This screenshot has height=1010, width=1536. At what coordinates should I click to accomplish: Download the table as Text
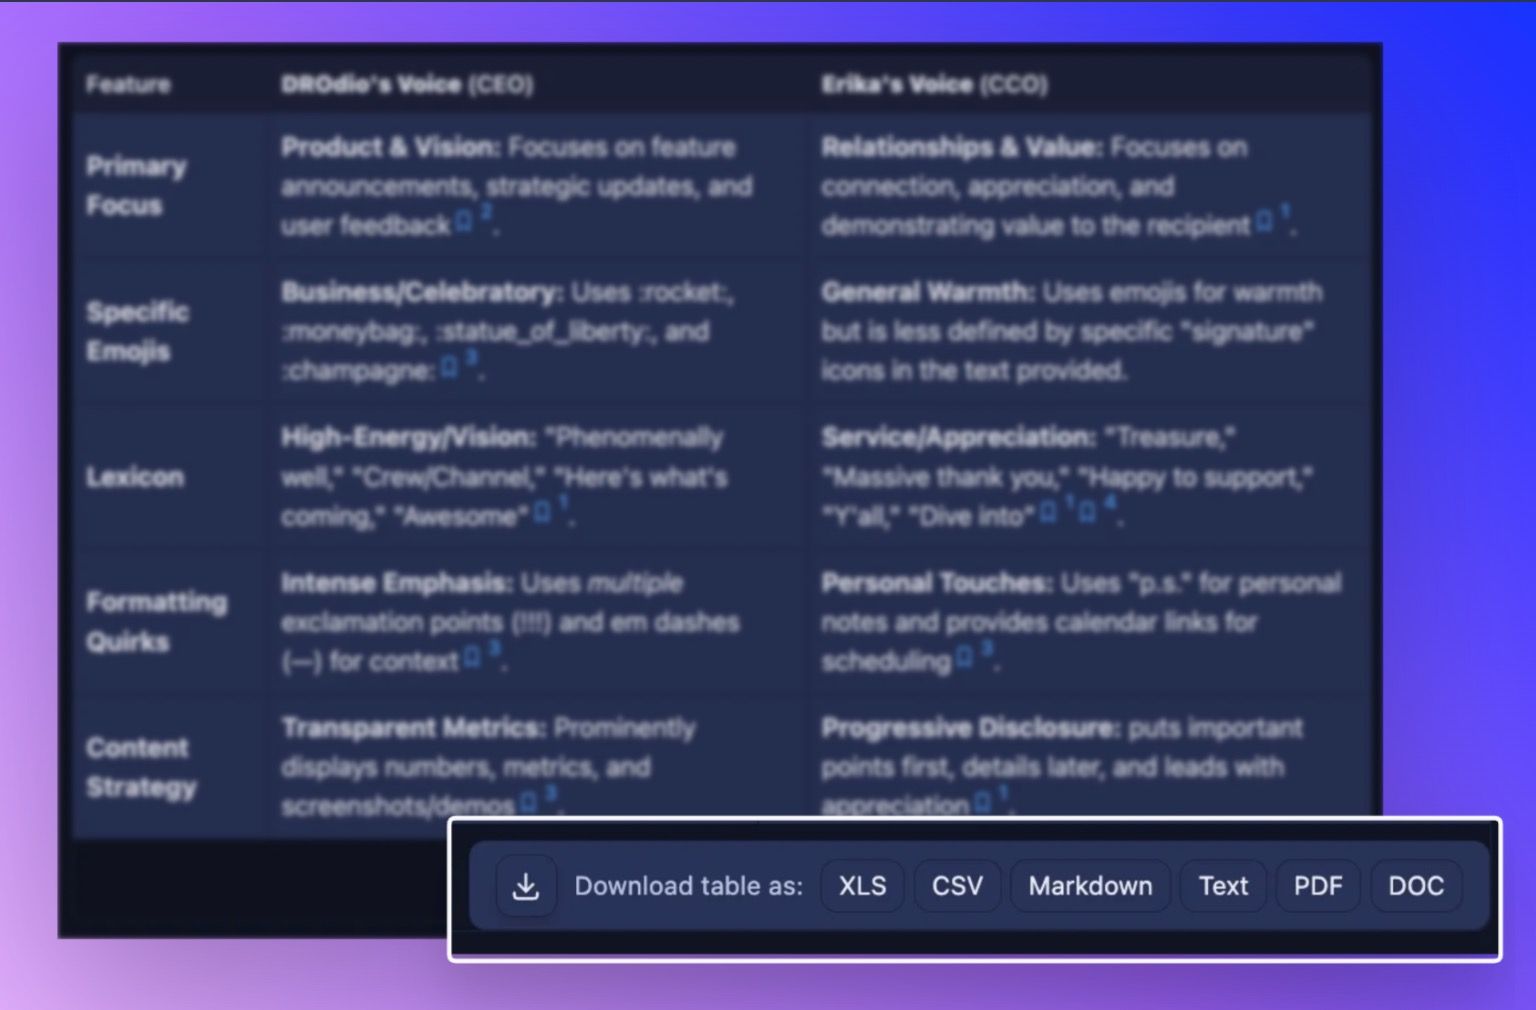coord(1223,886)
